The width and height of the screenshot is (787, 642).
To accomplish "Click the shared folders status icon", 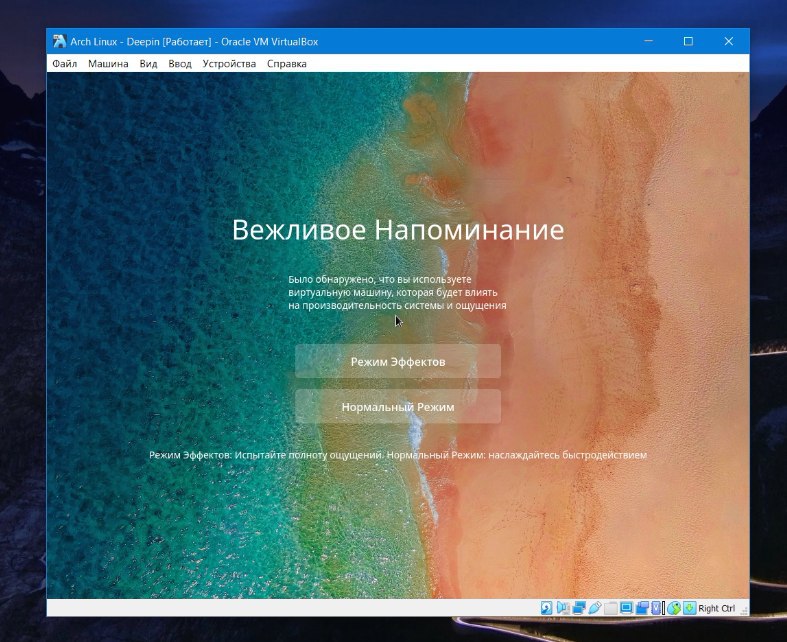I will coord(611,608).
